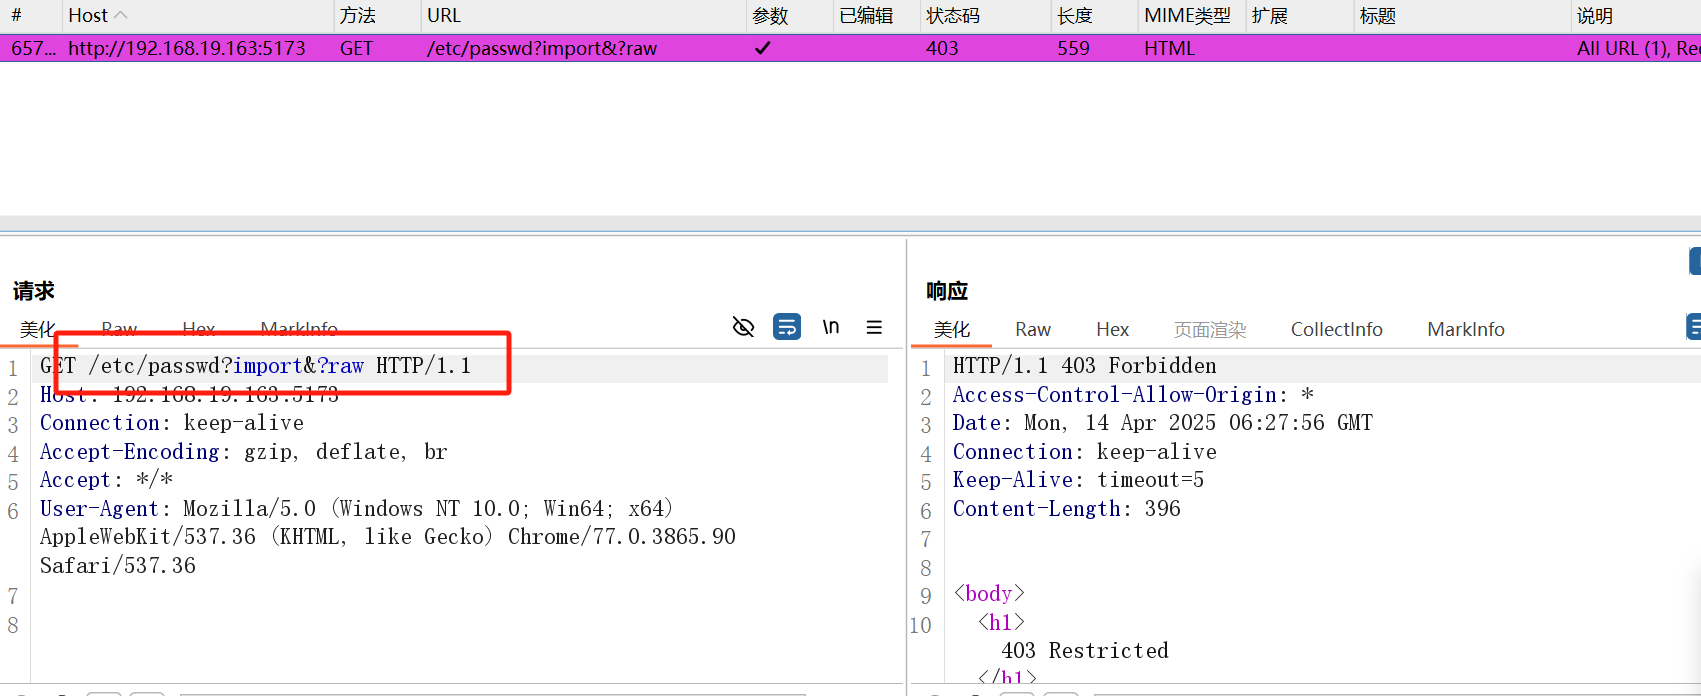
Task: Switch to the response Hex tab
Action: click(x=1112, y=329)
